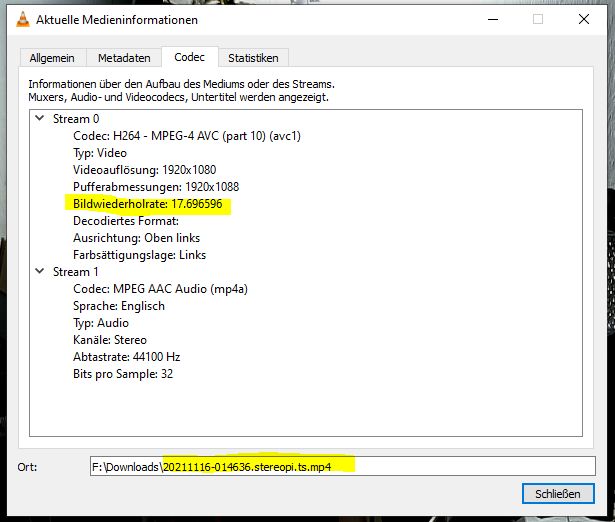
Task: Close the Aktuelle Medieninformationen window
Action: click(x=584, y=19)
